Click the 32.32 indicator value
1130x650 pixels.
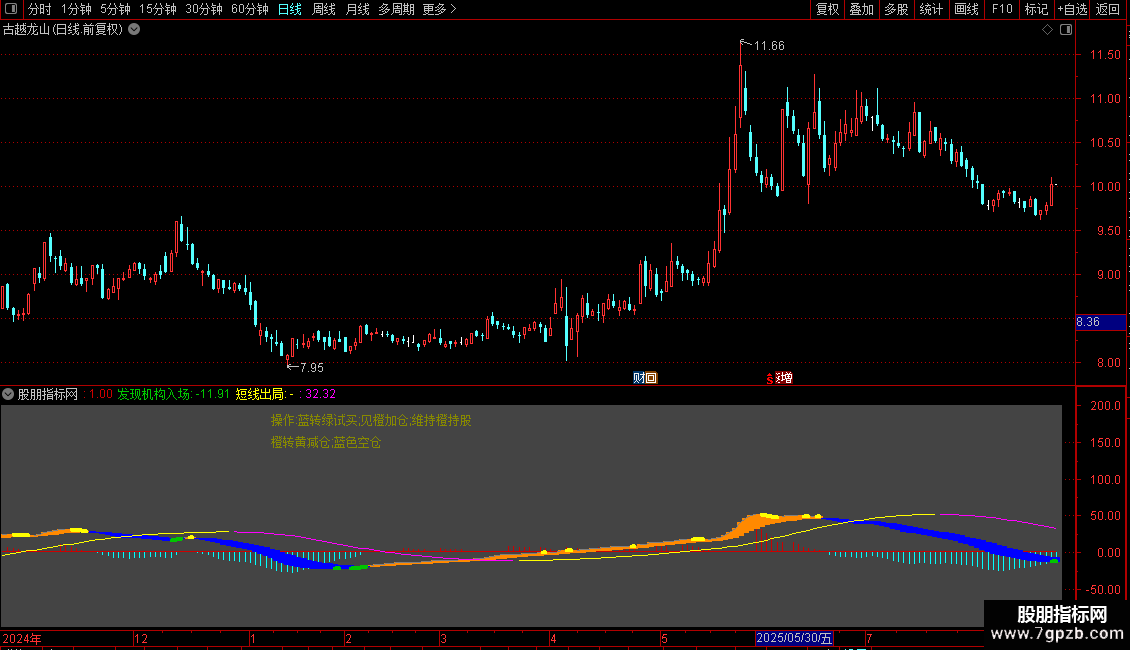point(321,394)
